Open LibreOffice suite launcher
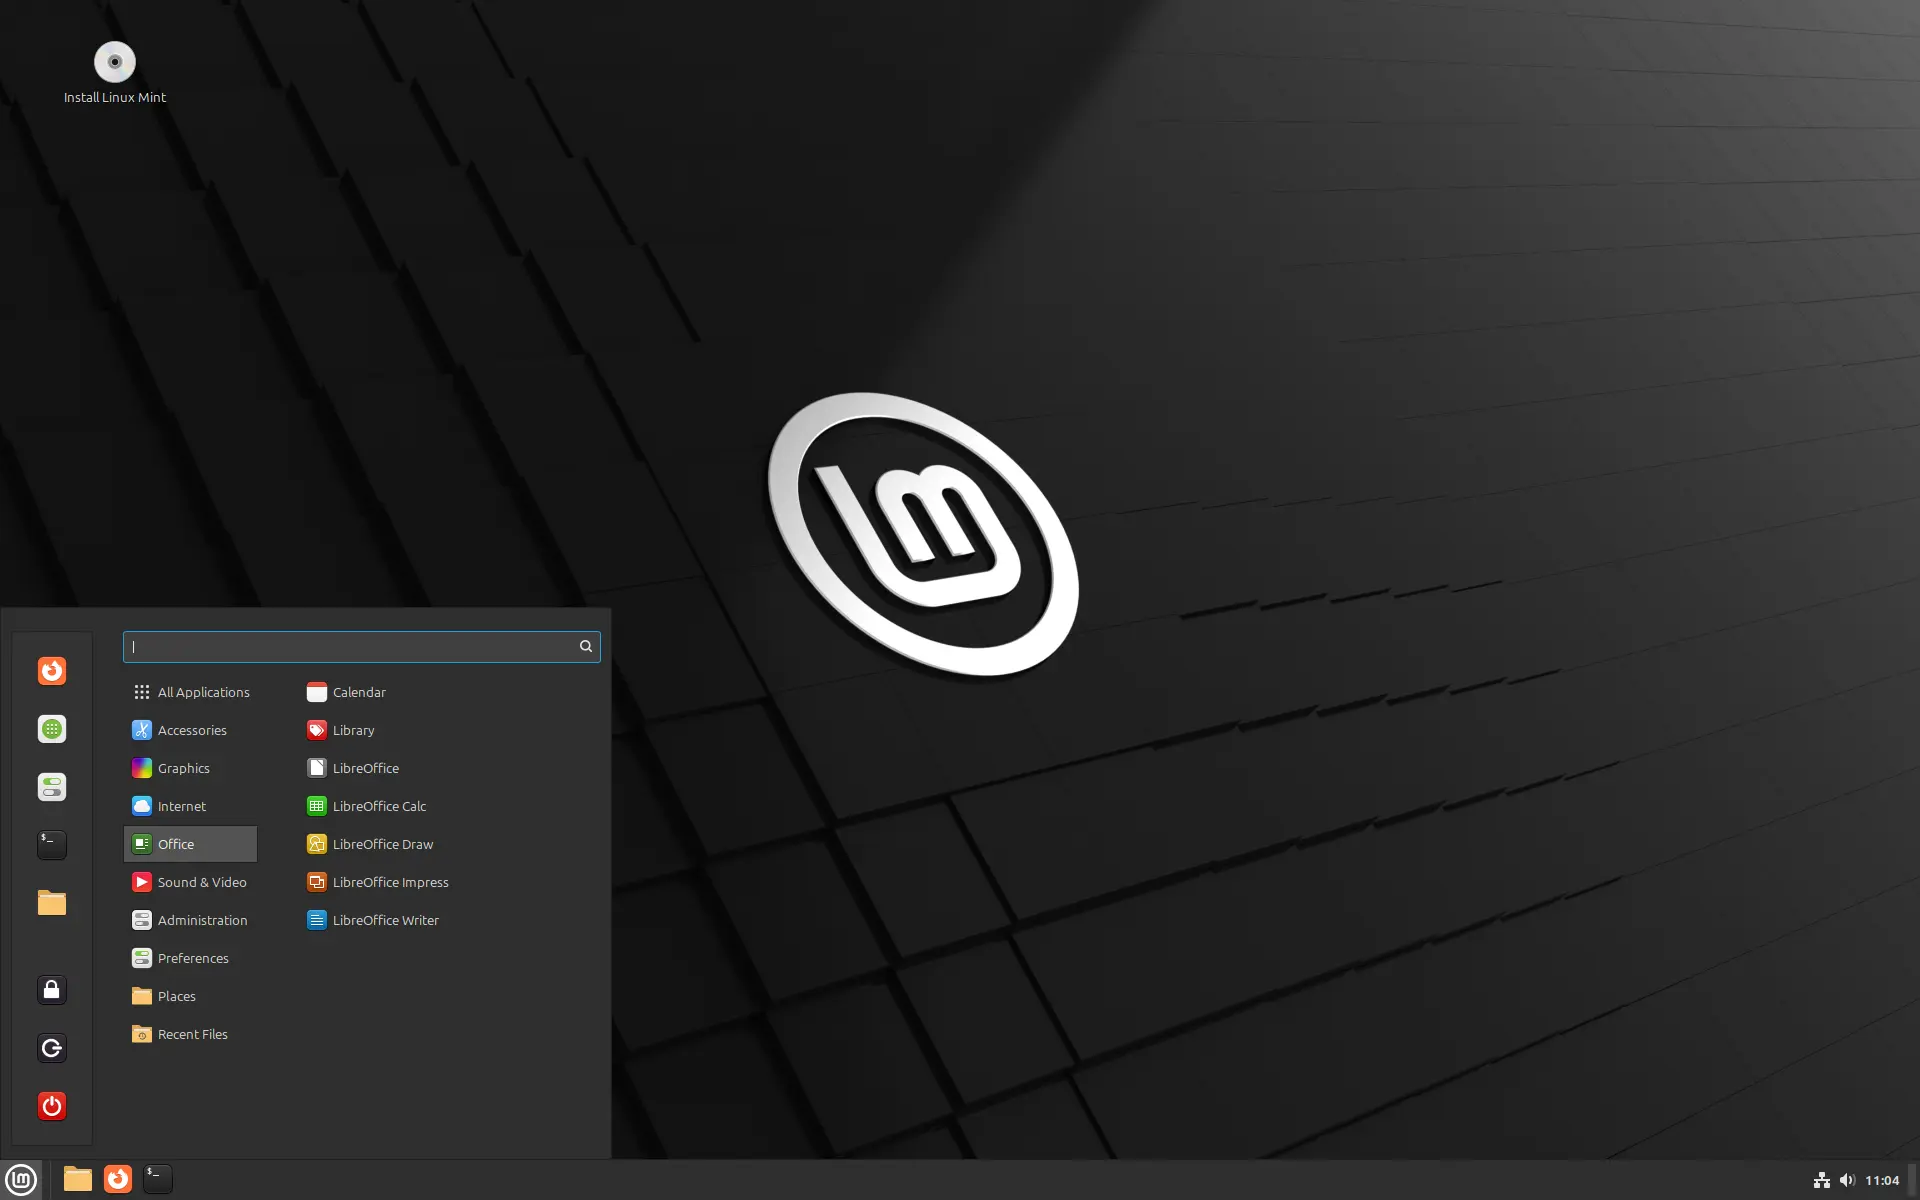Screen dimensions: 1920x1200 click(365, 767)
